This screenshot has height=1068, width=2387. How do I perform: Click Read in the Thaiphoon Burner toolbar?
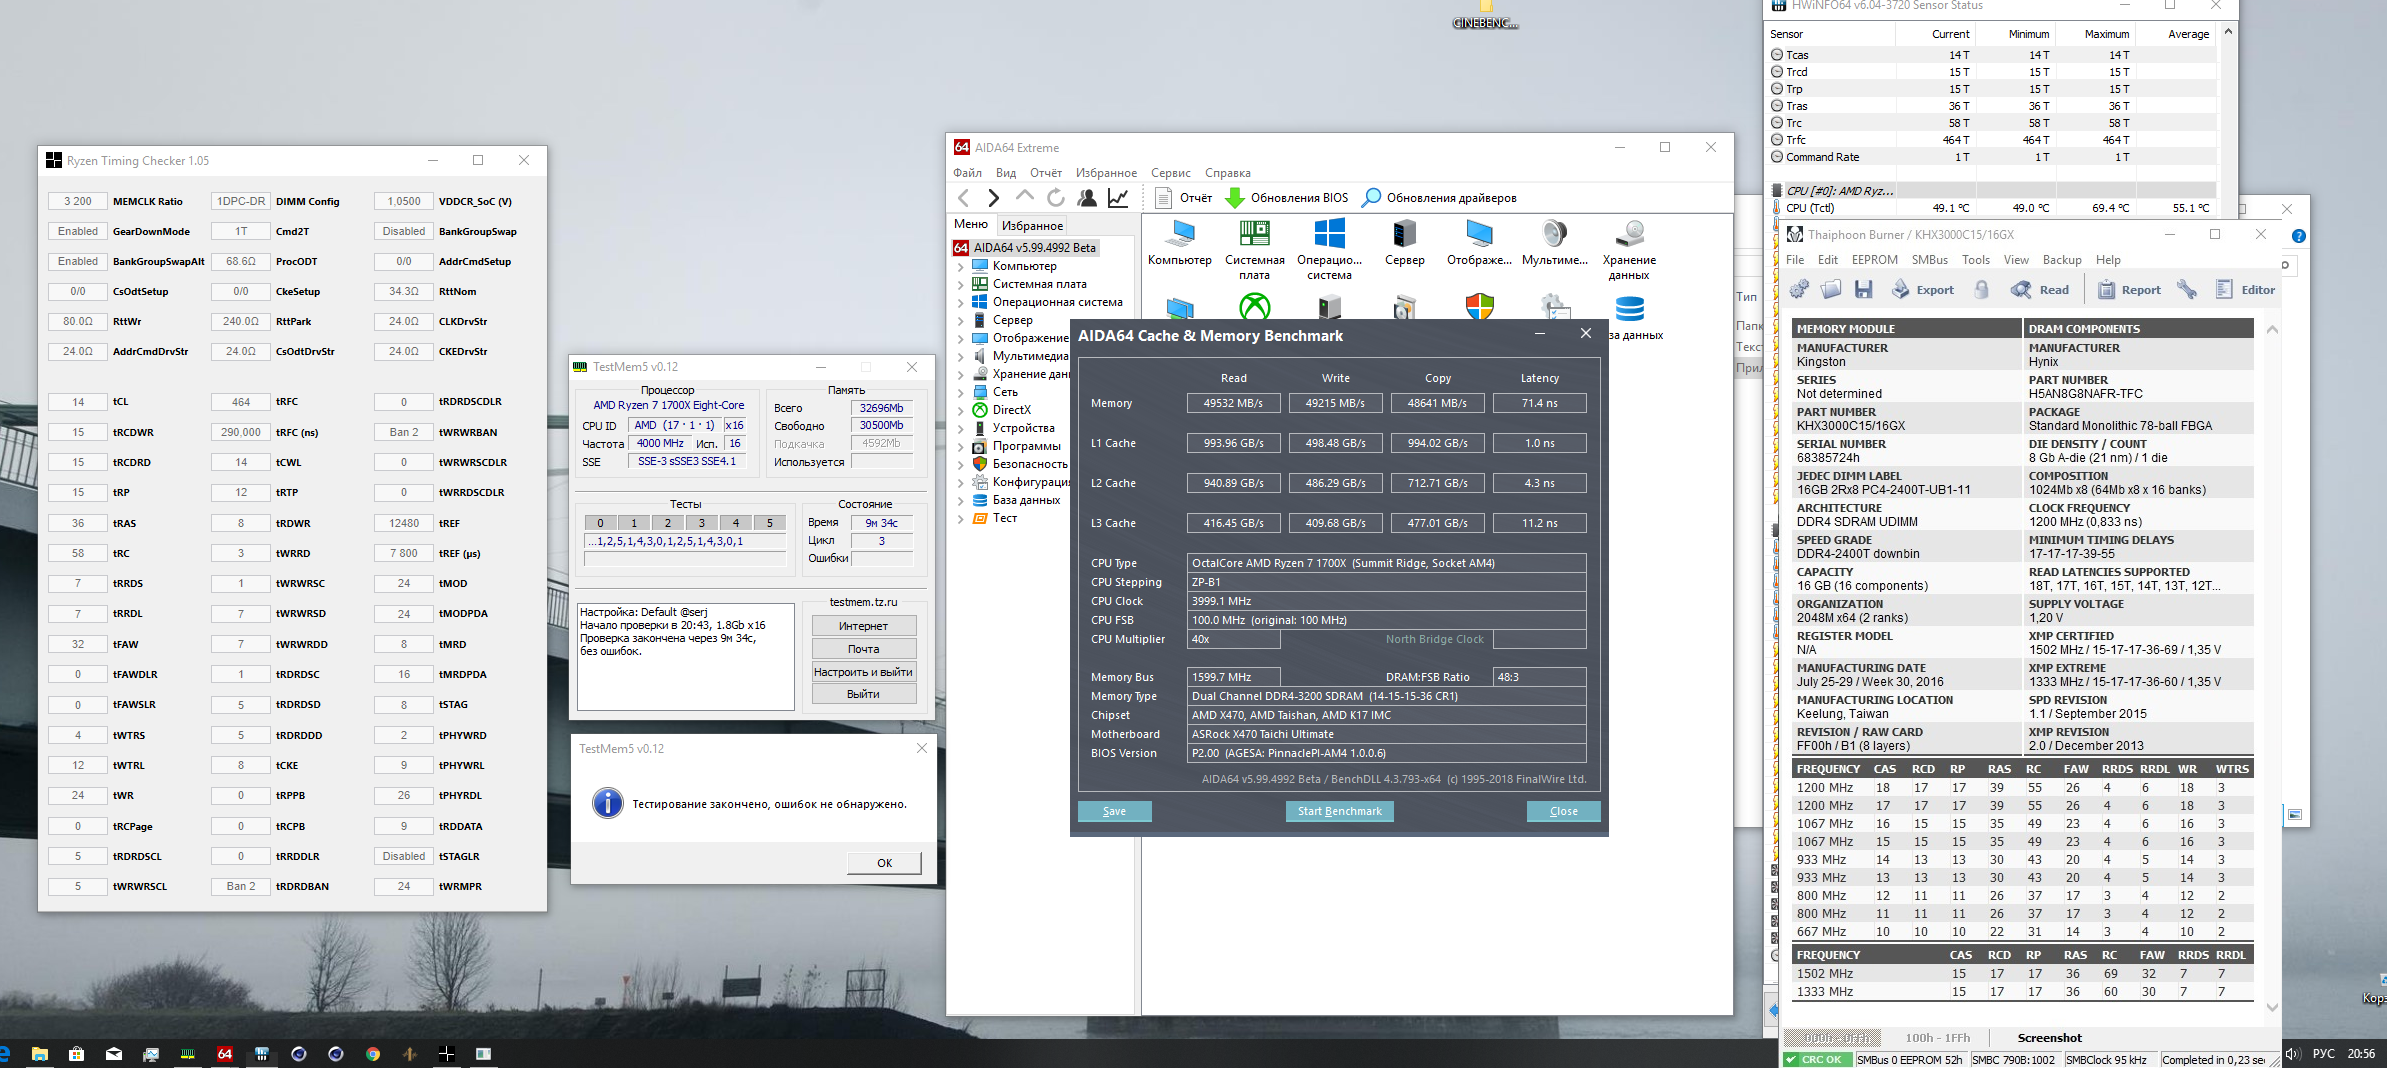(2040, 290)
